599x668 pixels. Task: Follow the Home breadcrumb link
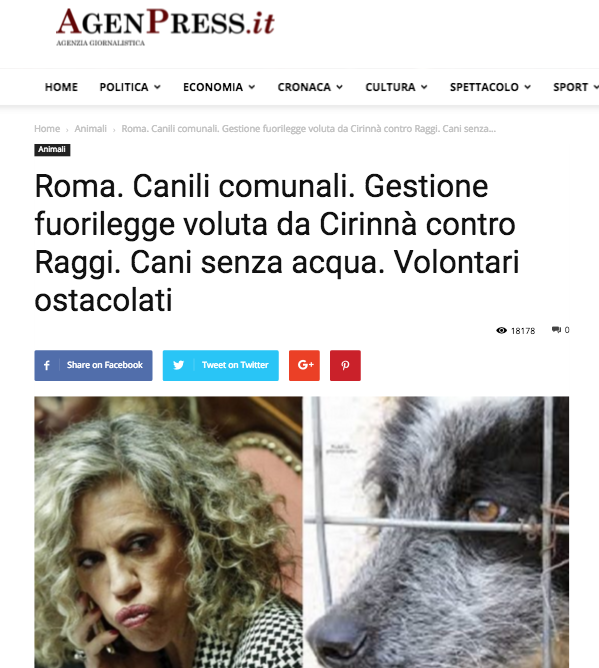(x=47, y=129)
